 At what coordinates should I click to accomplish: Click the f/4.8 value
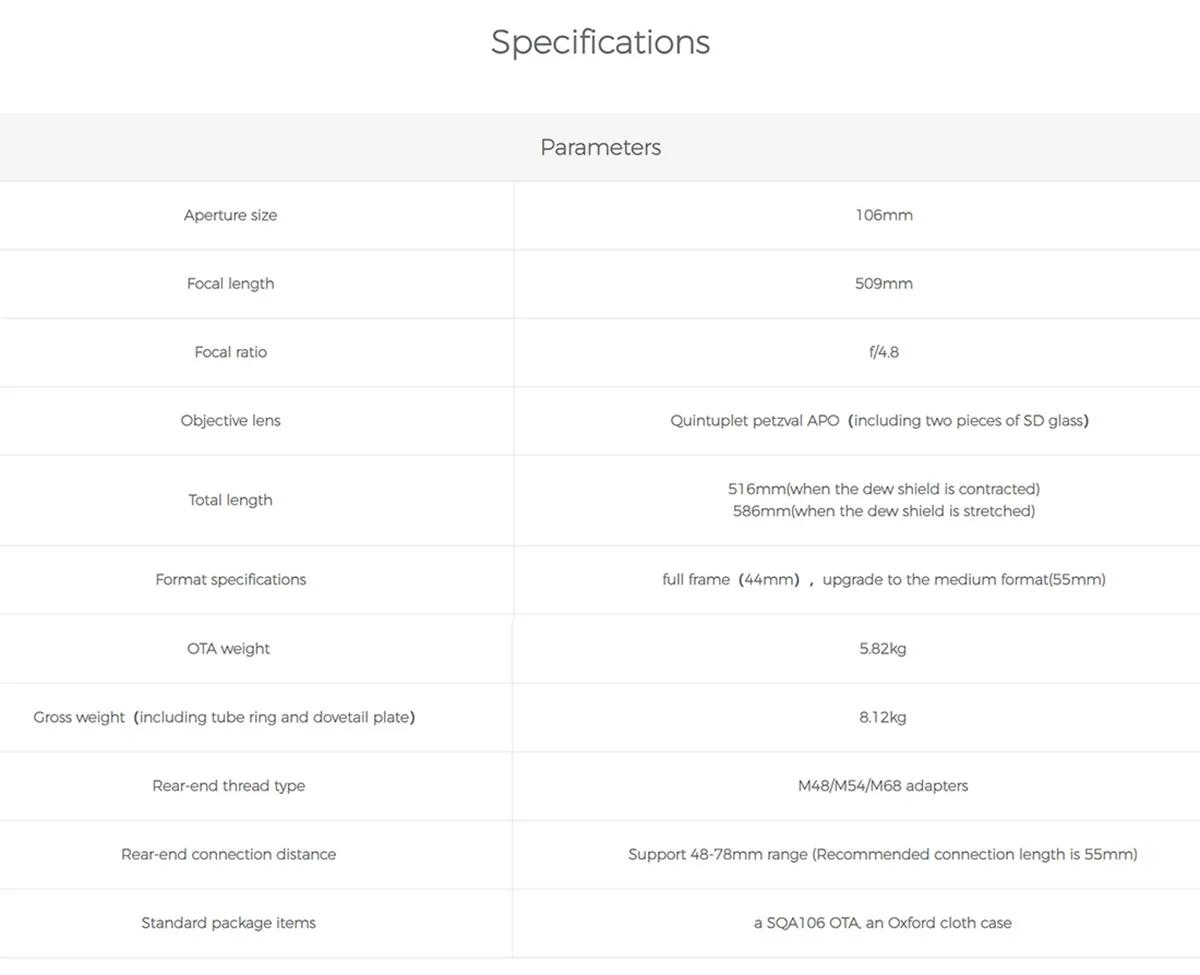pos(883,352)
